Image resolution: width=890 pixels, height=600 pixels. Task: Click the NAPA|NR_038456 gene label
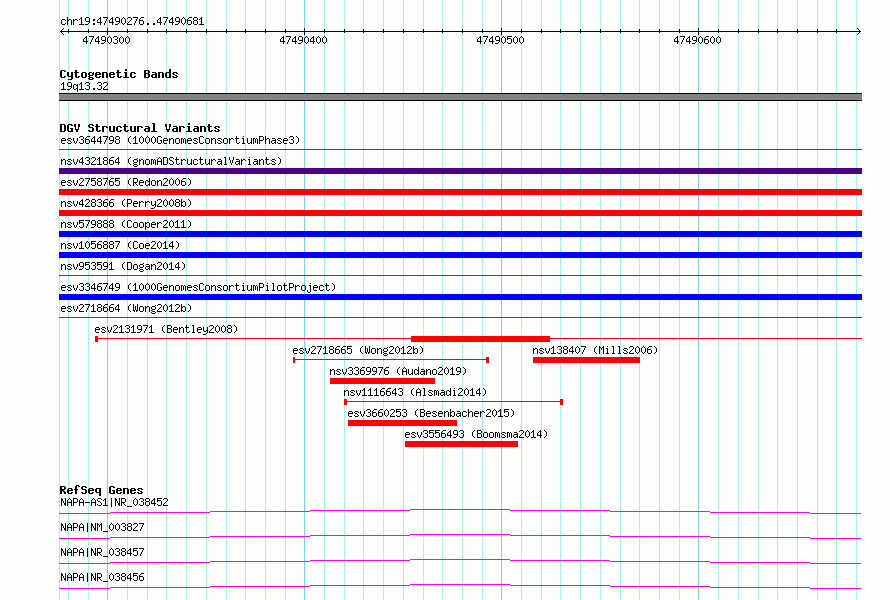pos(102,577)
